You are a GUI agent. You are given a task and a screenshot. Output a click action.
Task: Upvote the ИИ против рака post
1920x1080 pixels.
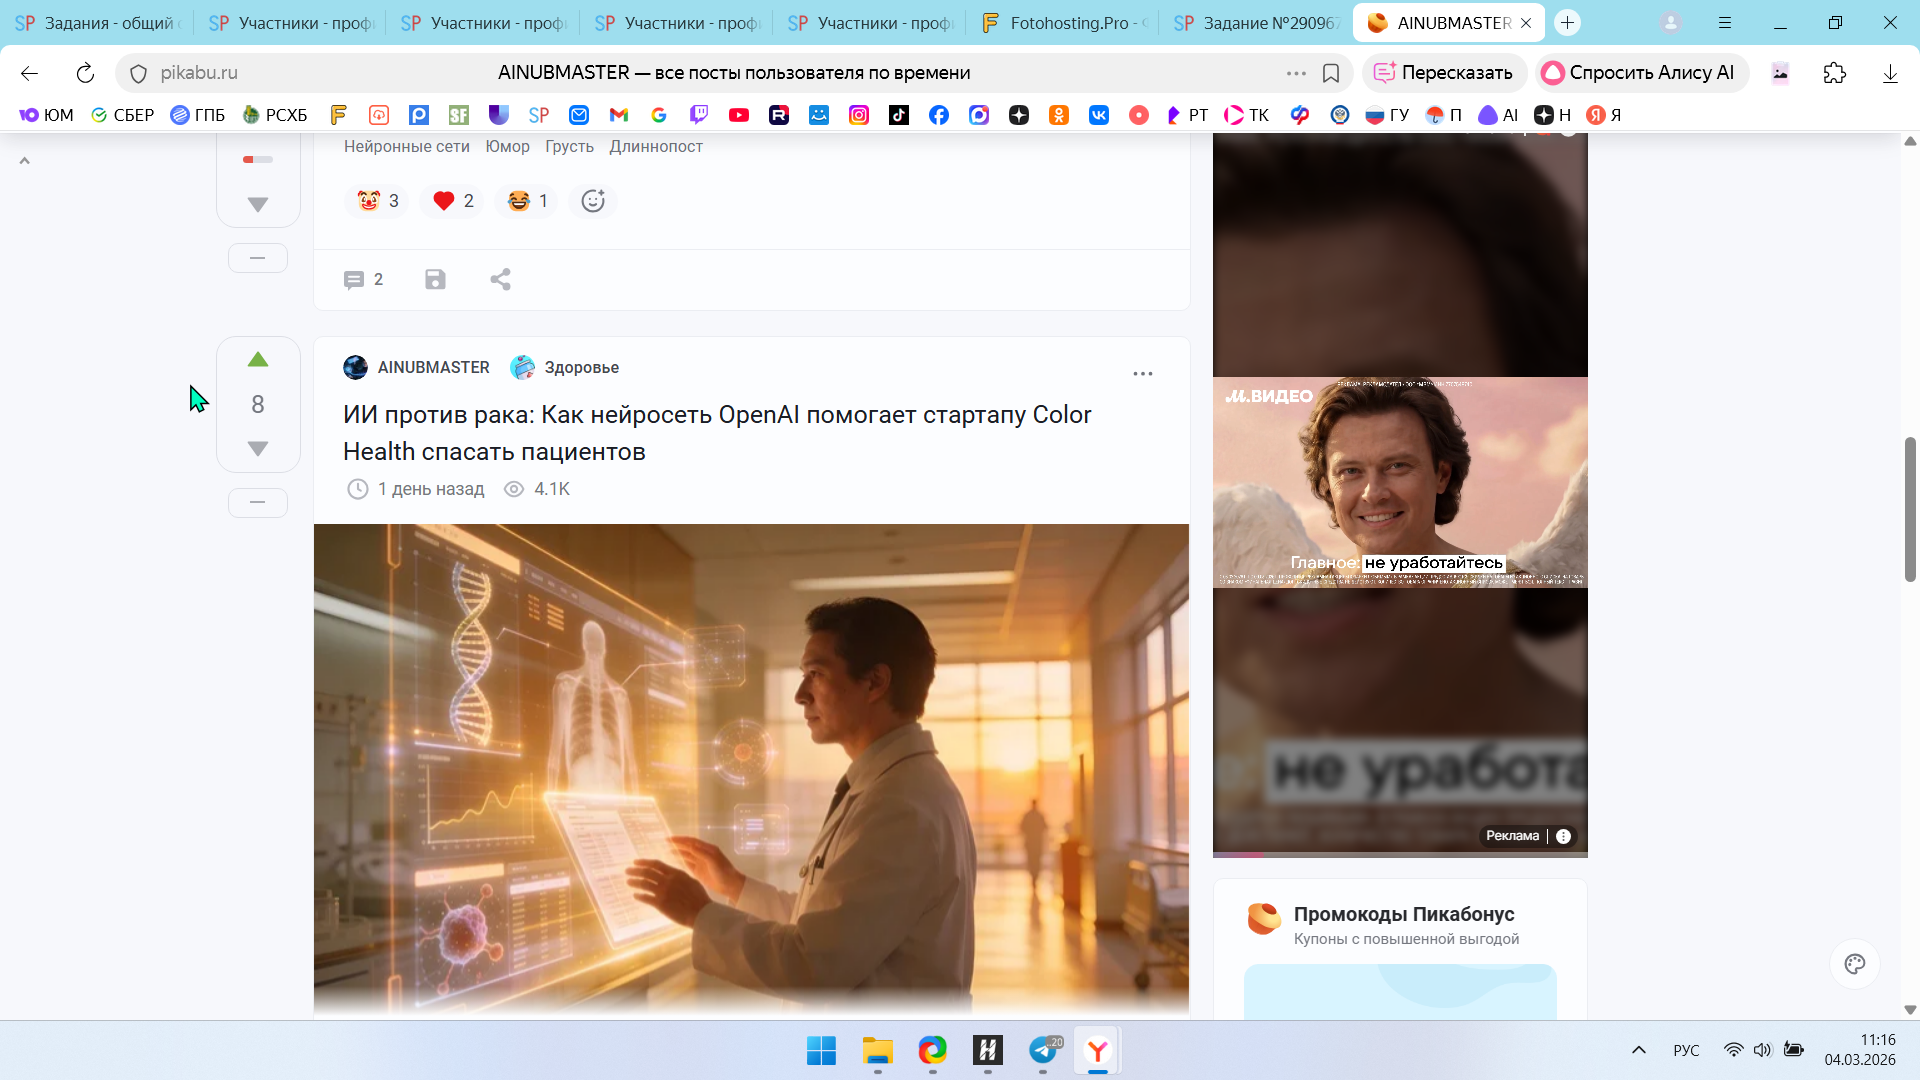[x=258, y=360]
